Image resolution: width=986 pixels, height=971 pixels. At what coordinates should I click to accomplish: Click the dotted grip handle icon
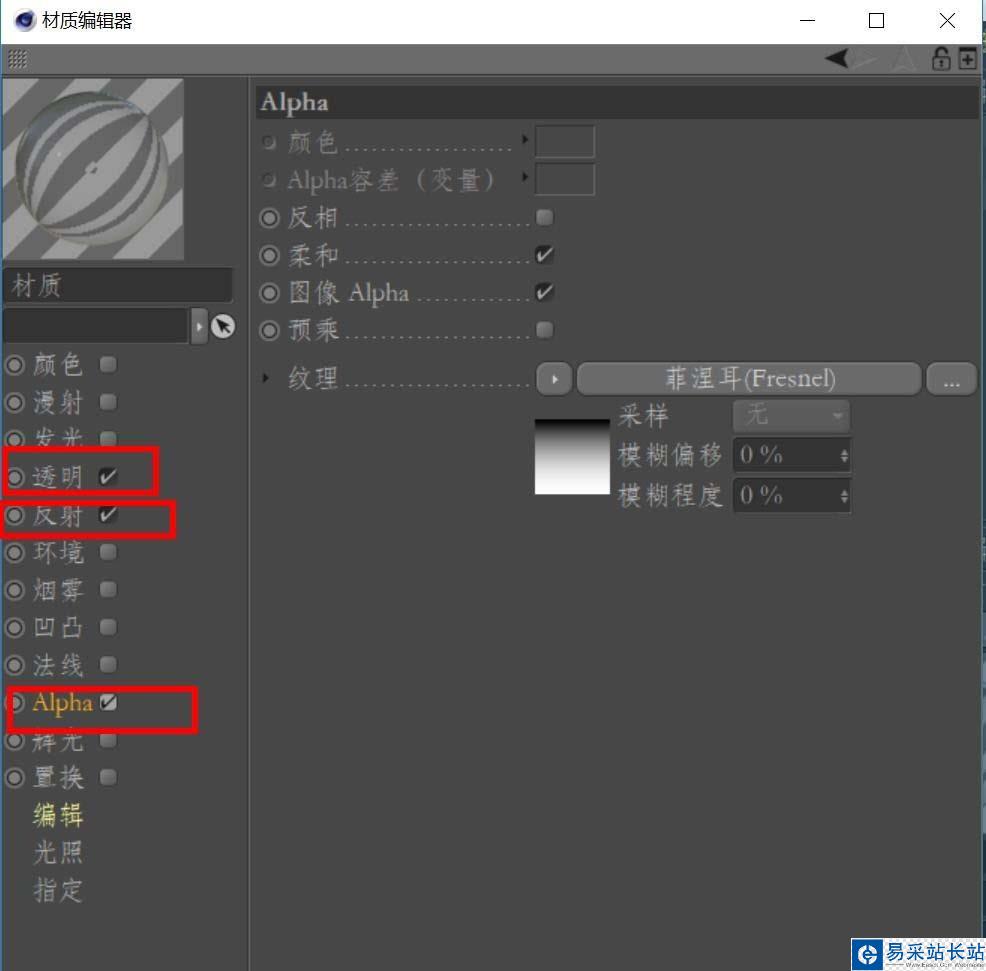[18, 60]
